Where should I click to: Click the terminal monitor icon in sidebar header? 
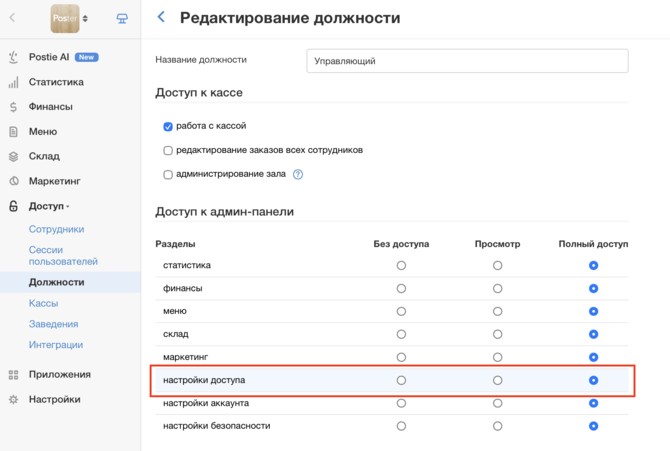122,18
